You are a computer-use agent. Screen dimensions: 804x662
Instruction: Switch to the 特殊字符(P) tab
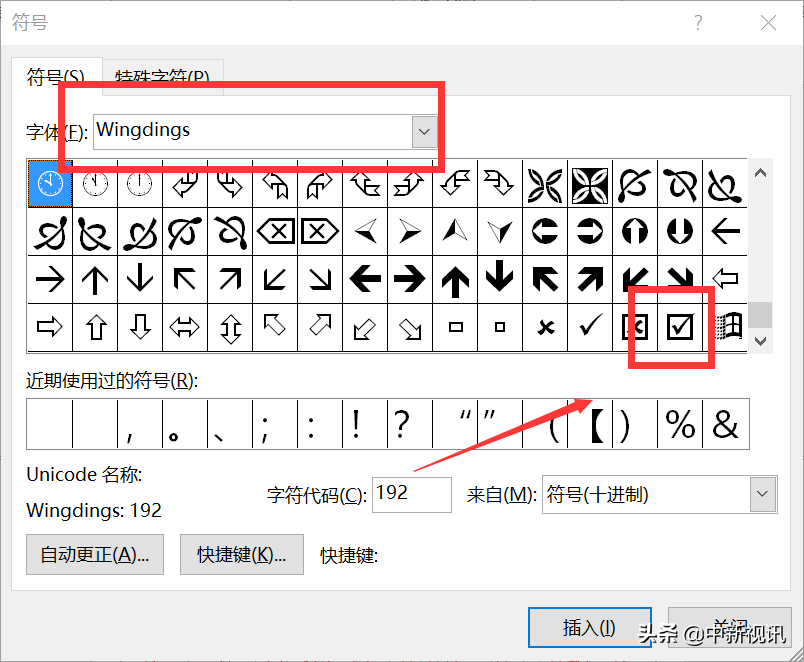click(163, 78)
